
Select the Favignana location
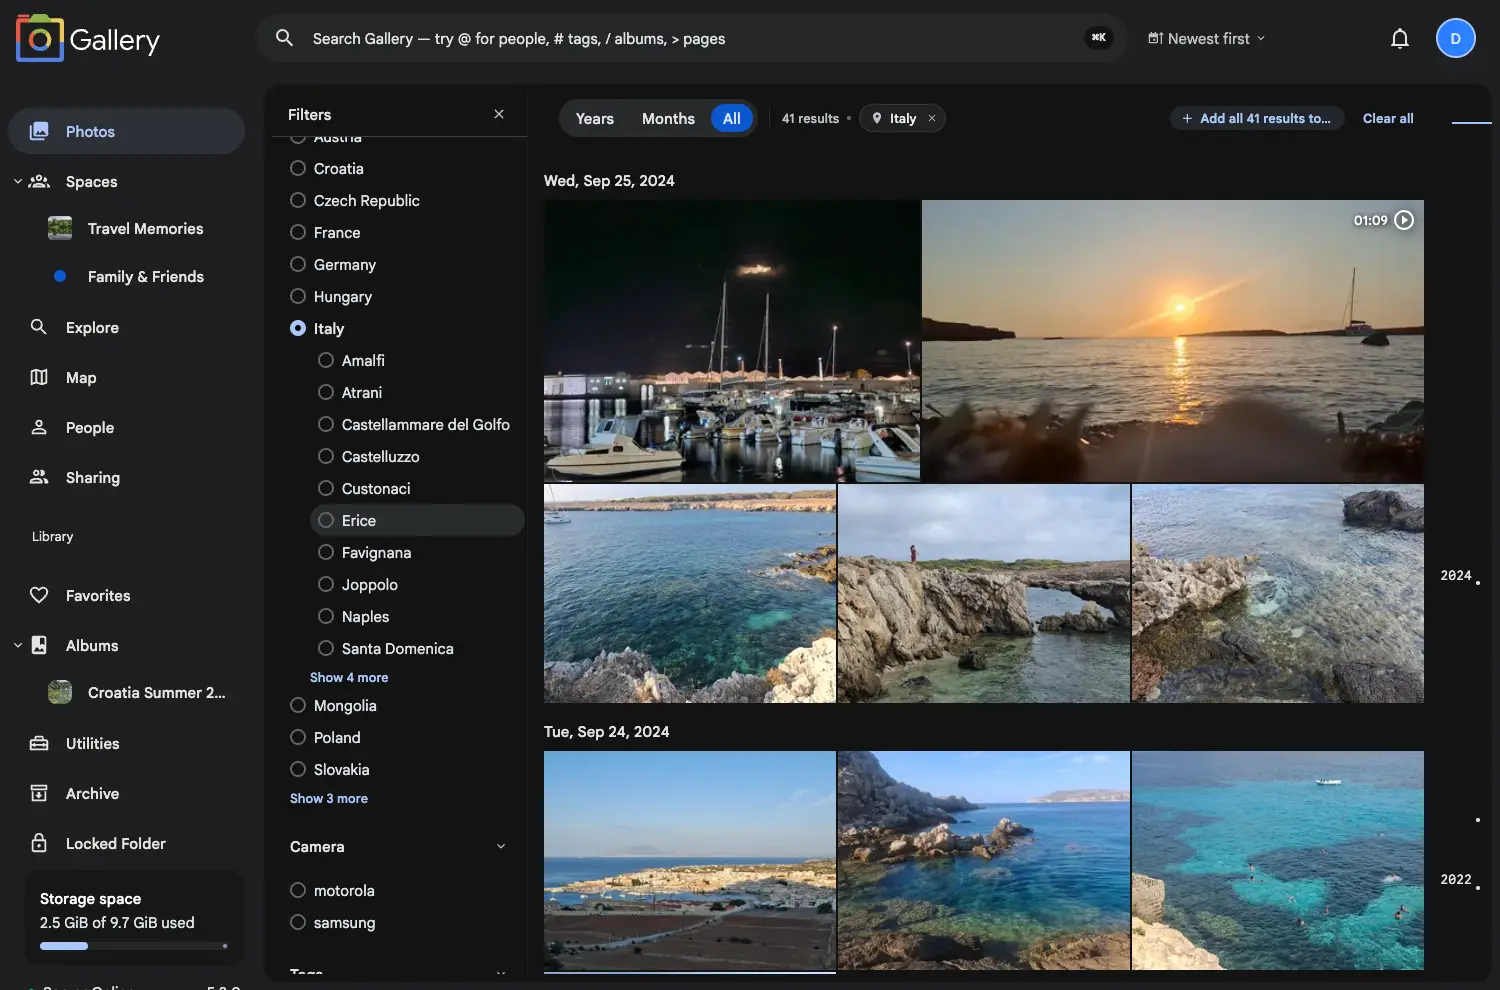326,552
